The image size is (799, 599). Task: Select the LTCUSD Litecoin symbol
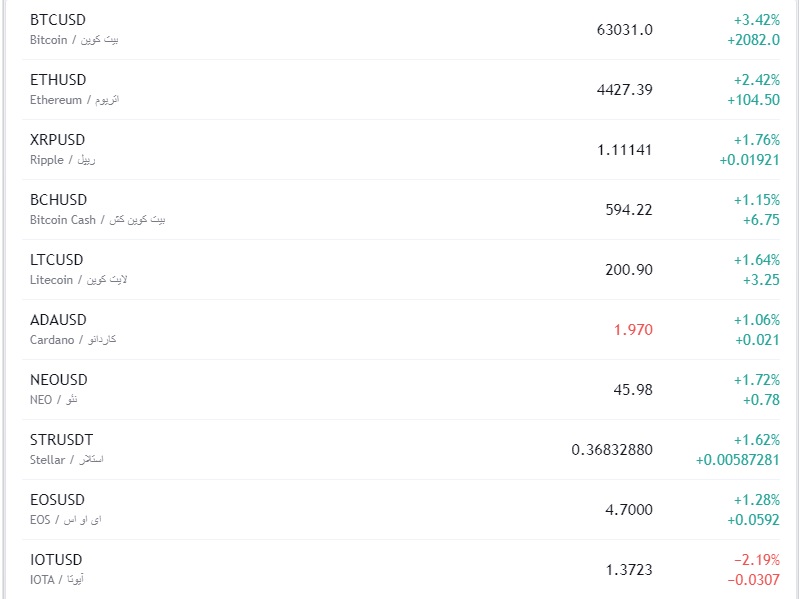pos(57,260)
